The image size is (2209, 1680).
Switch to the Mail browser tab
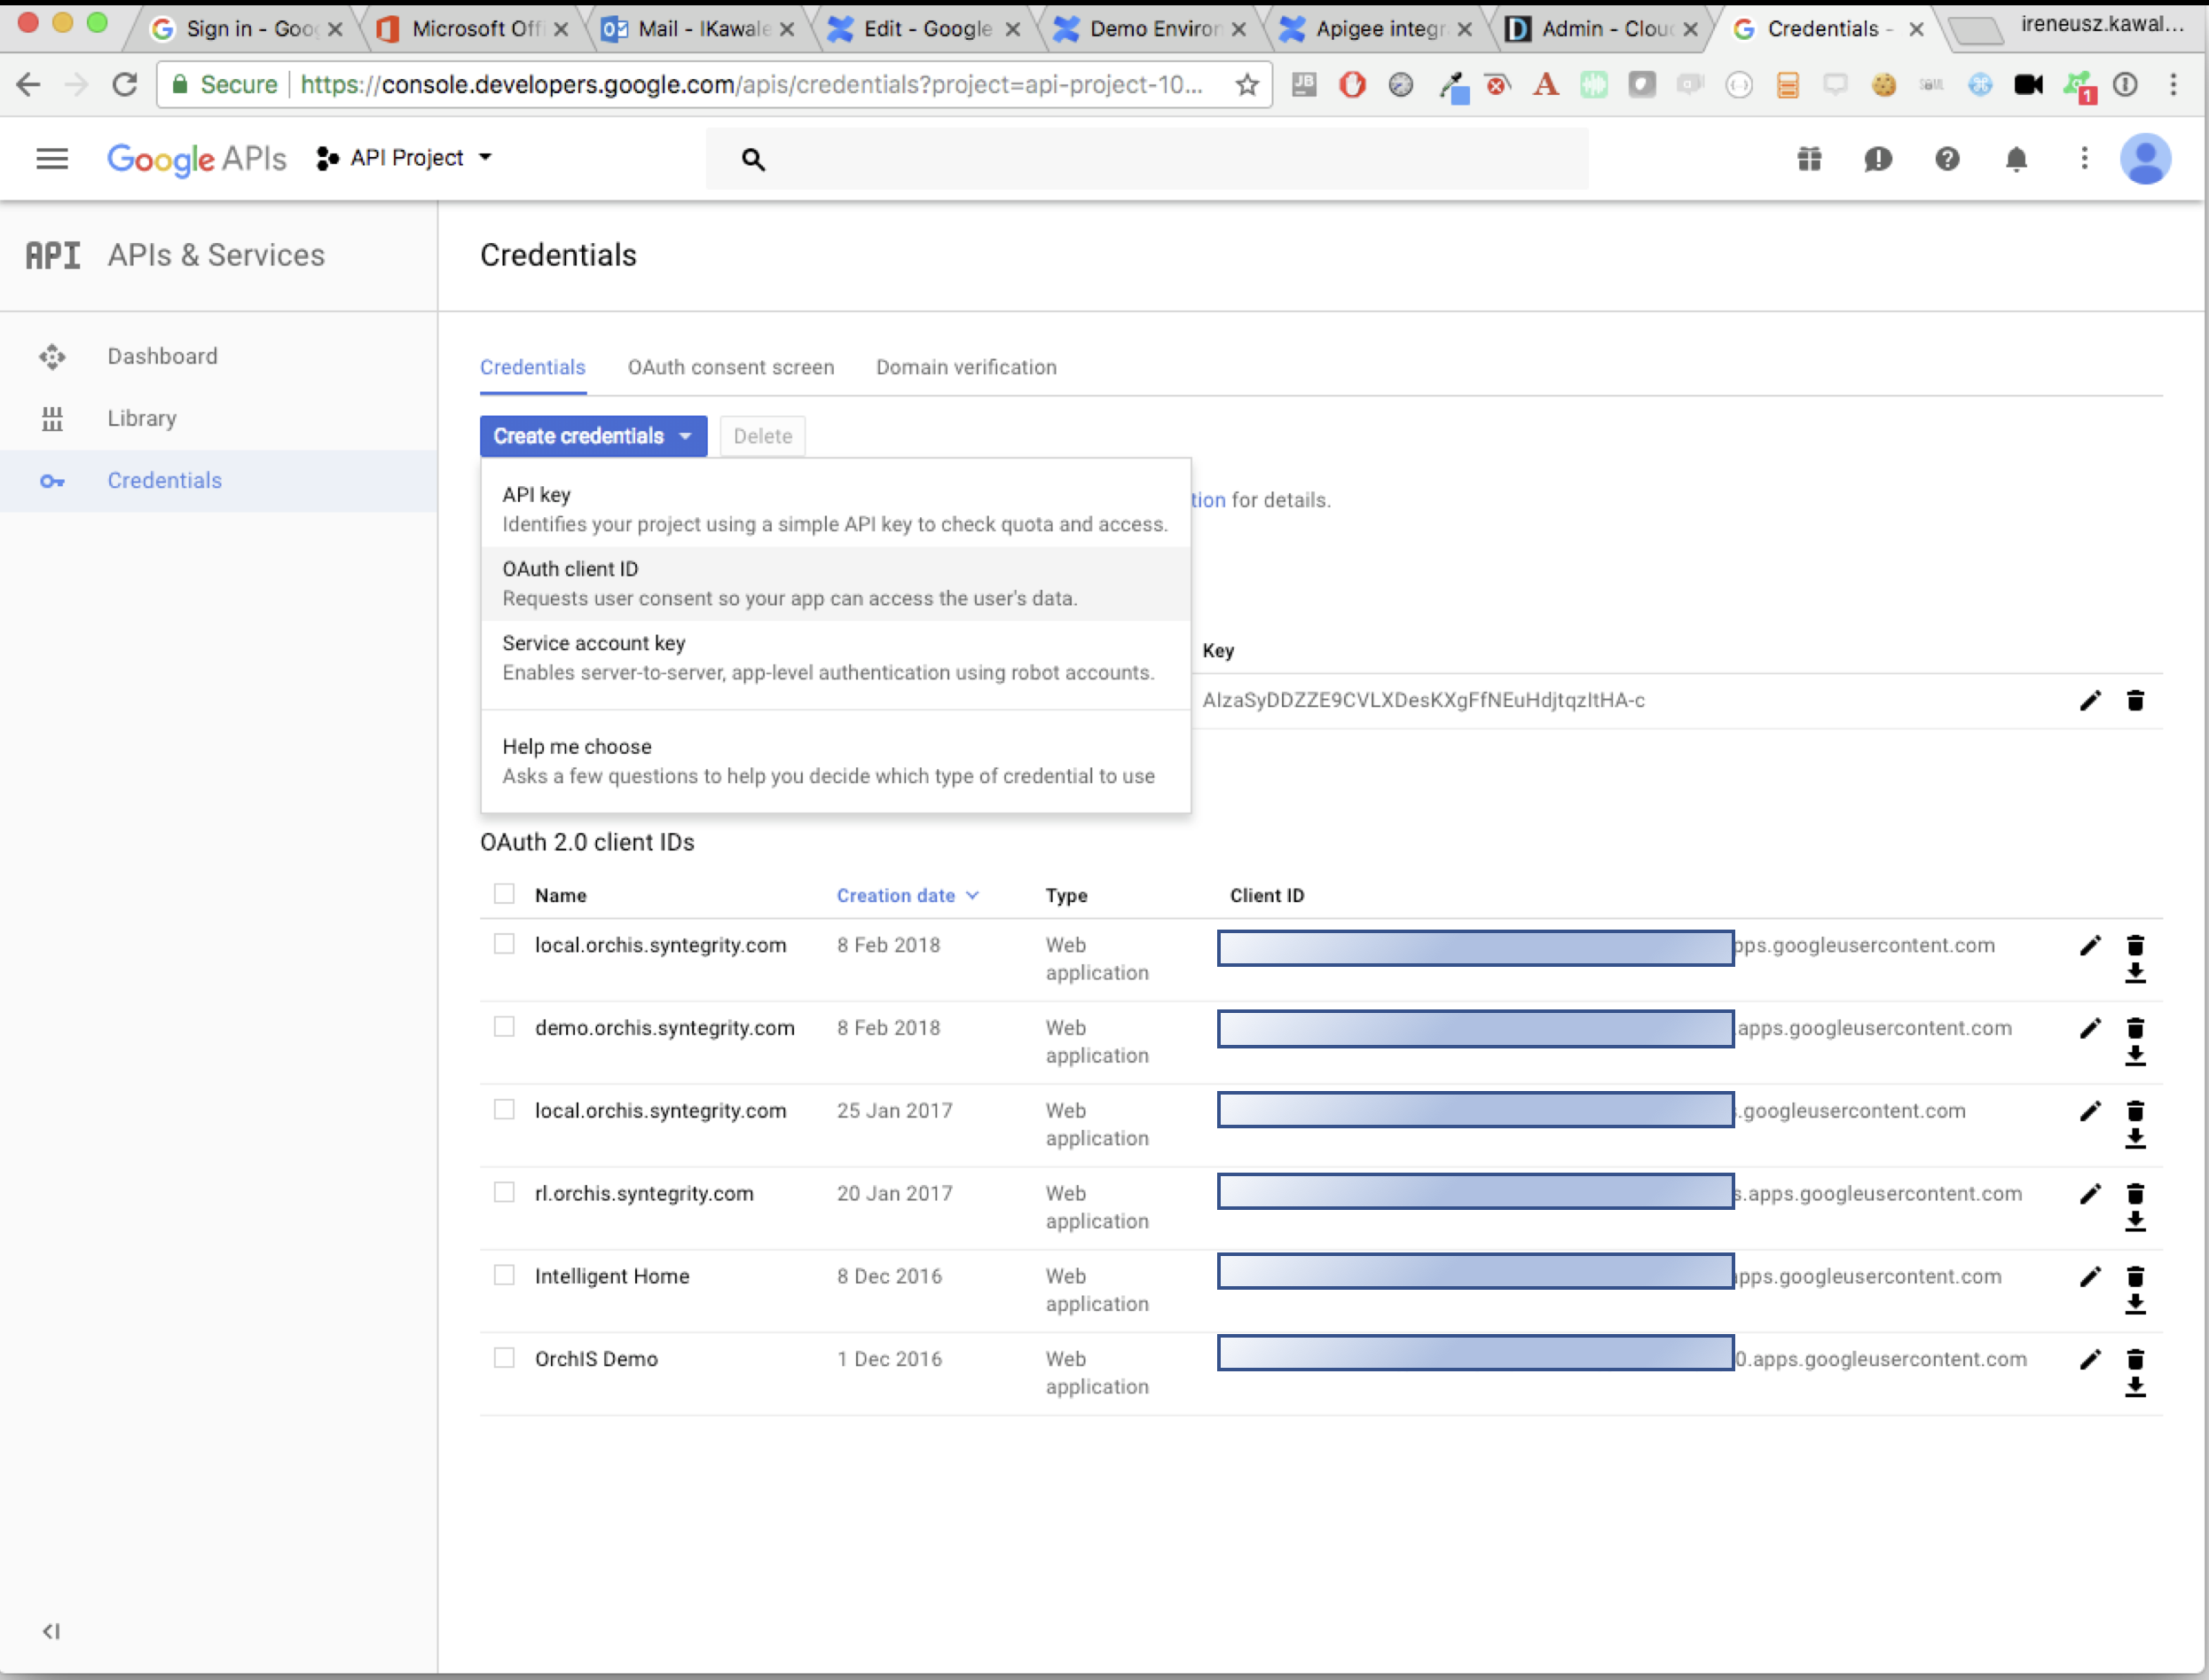coord(700,29)
